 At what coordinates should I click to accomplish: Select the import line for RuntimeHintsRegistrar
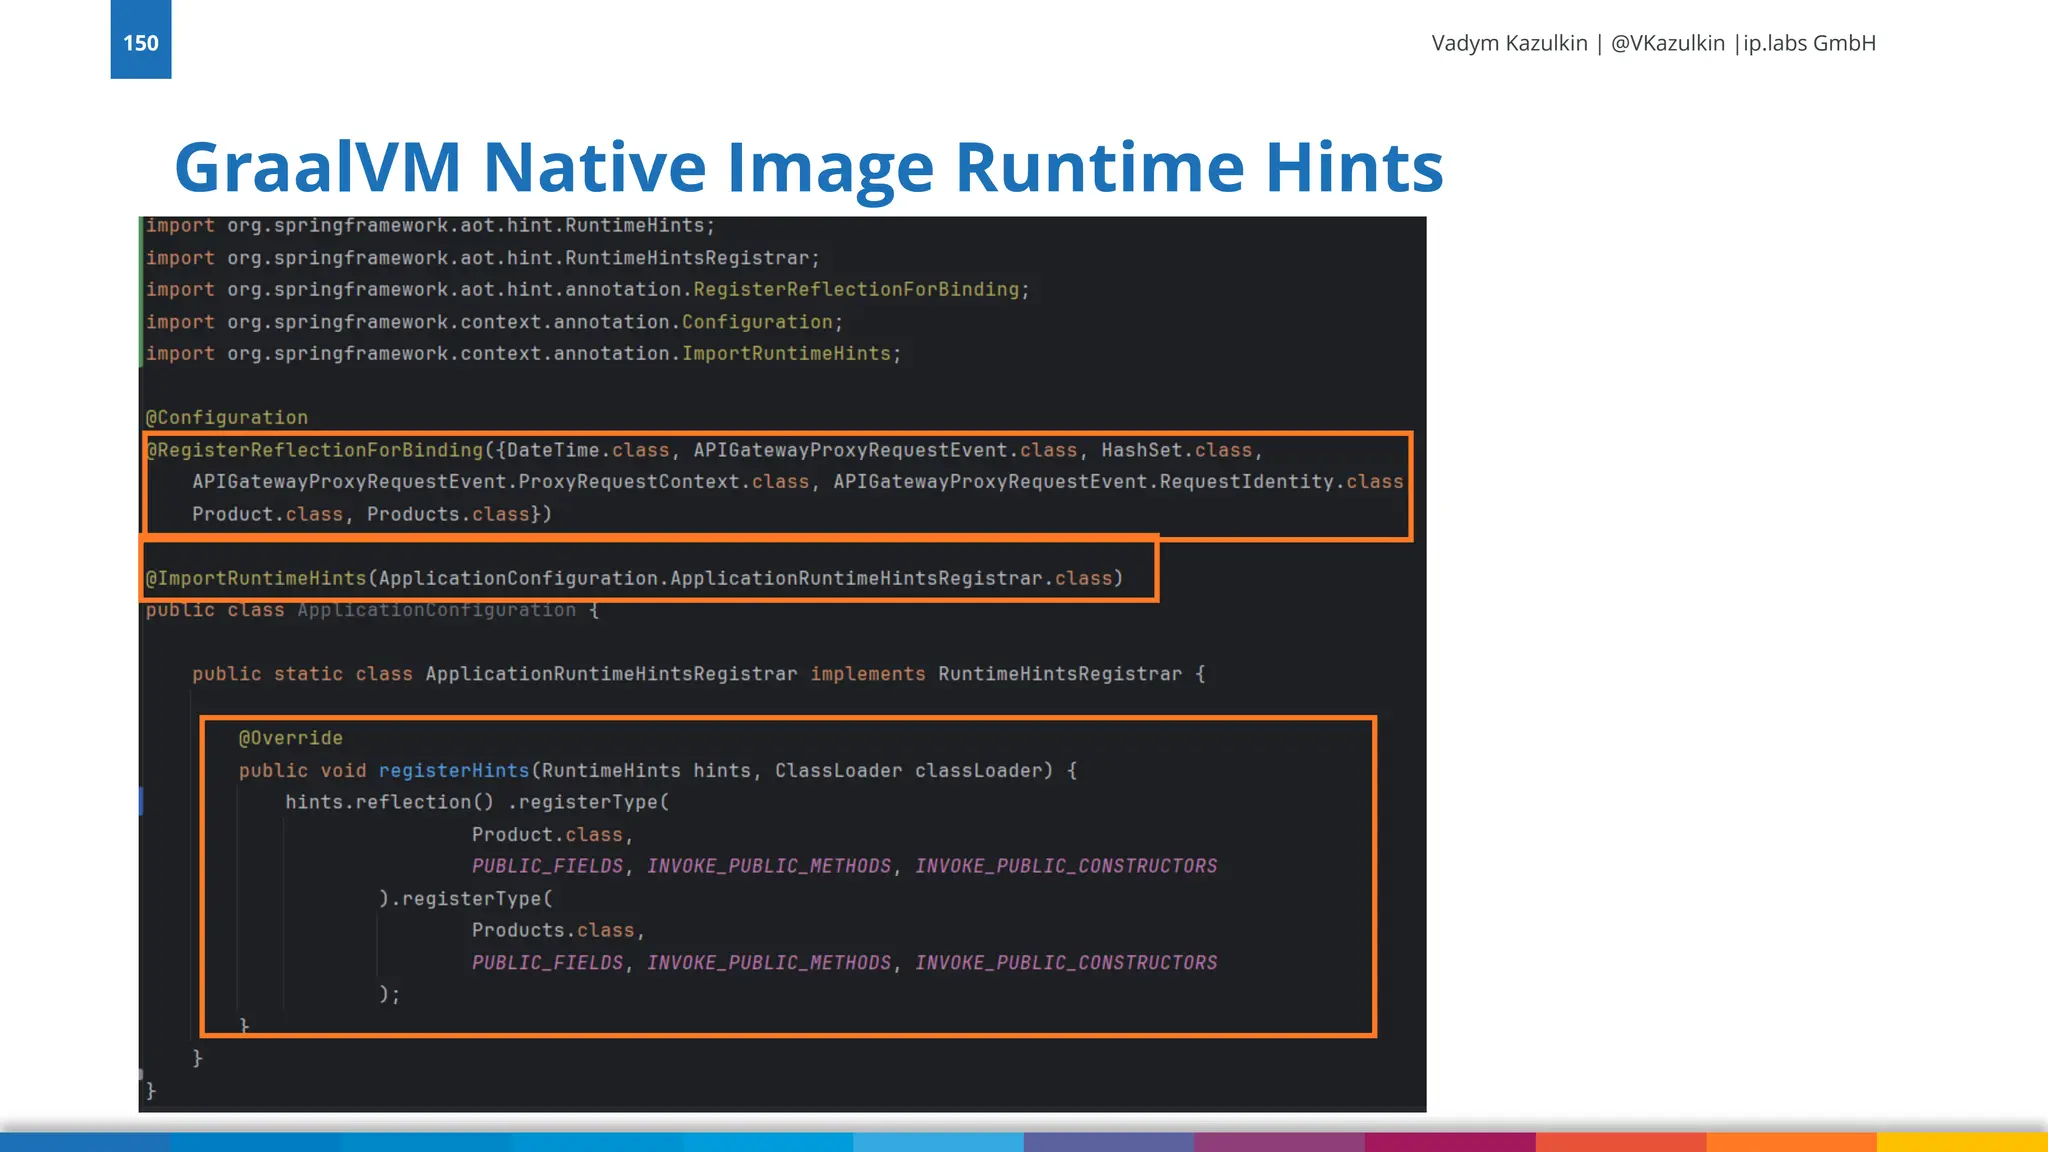click(483, 258)
